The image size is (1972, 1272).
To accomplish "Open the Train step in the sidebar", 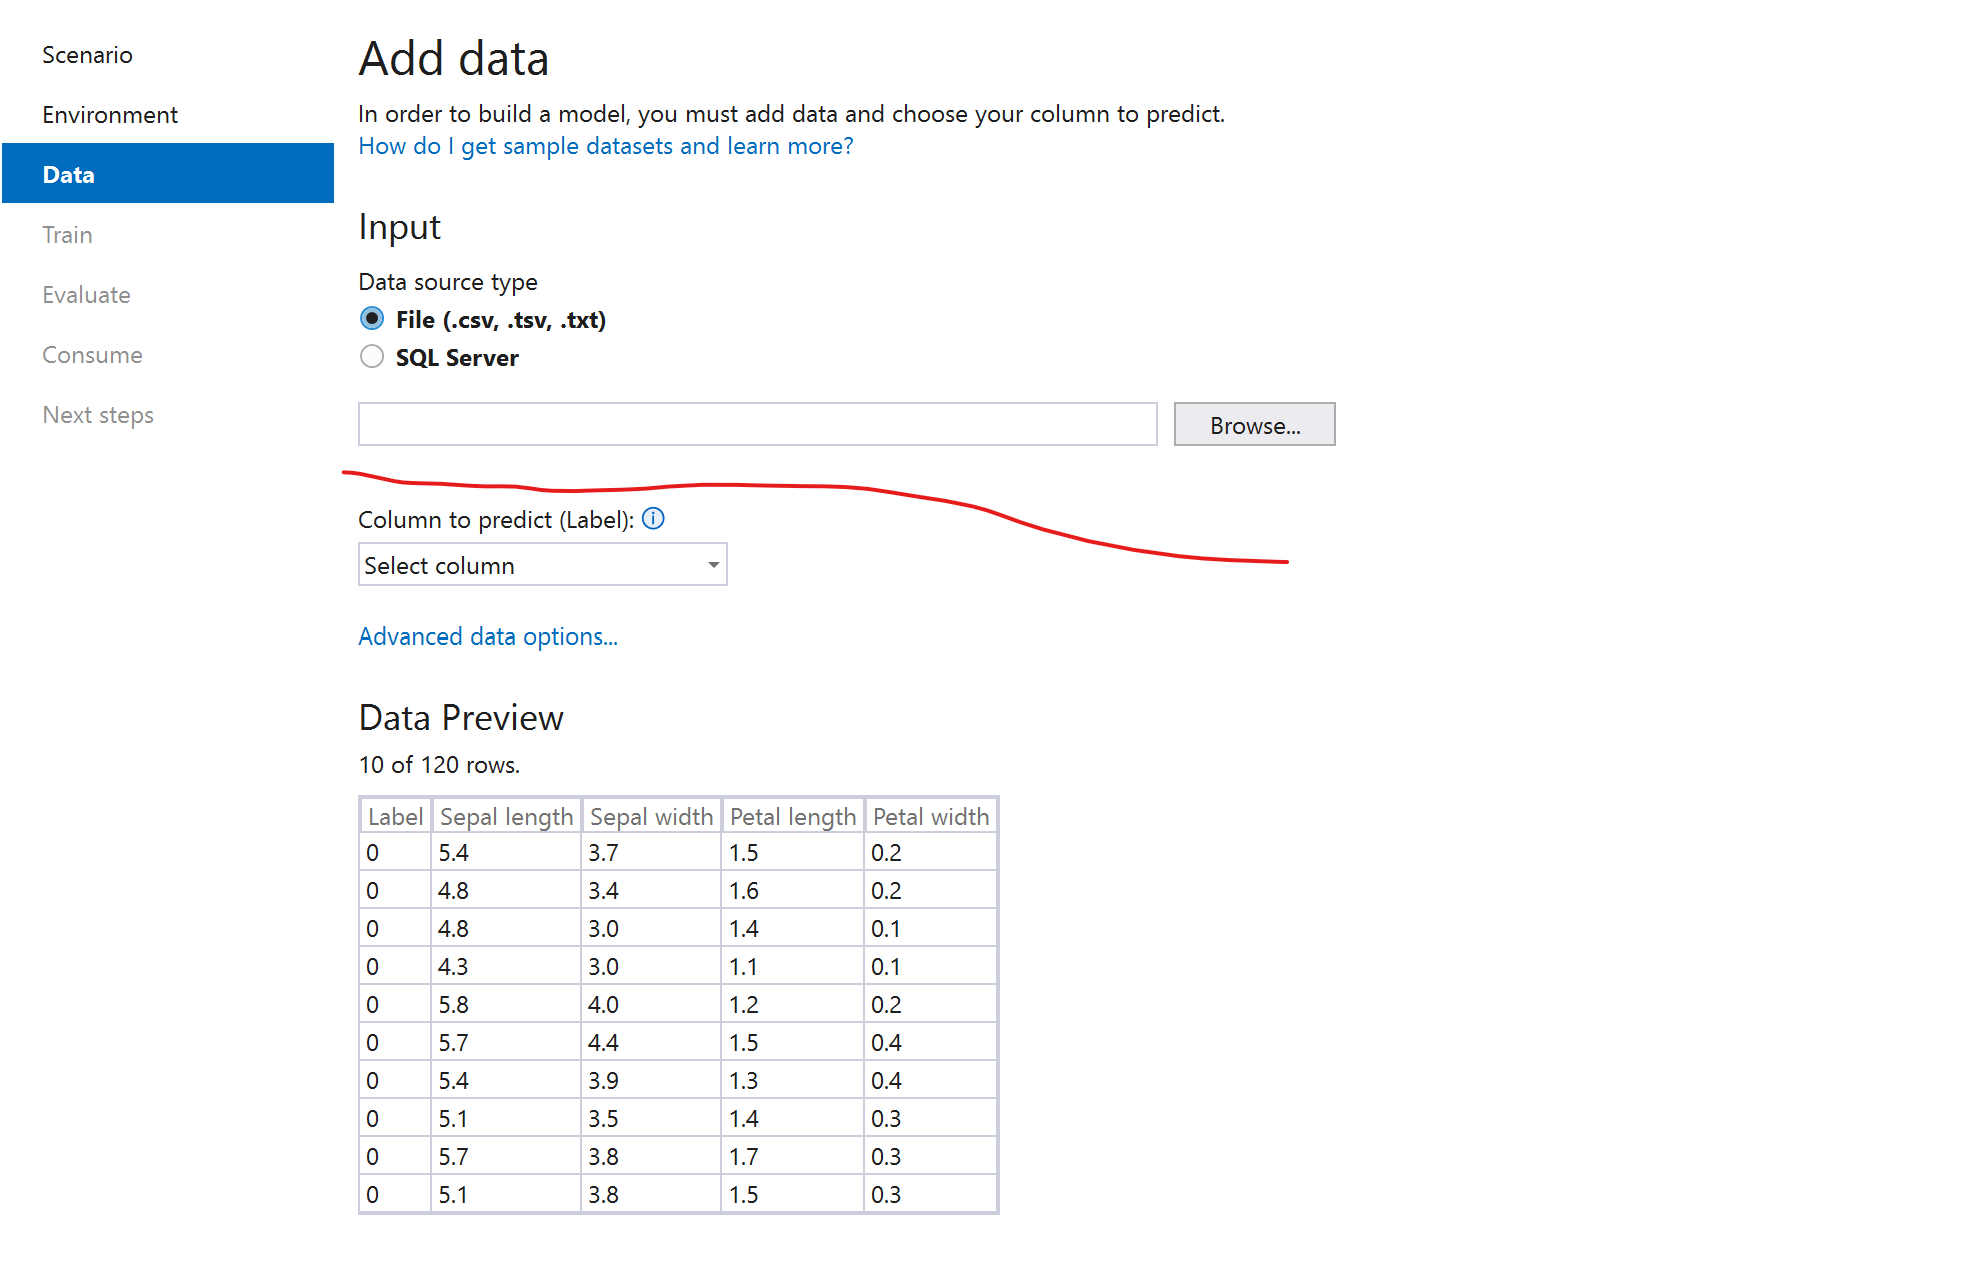I will [x=67, y=234].
